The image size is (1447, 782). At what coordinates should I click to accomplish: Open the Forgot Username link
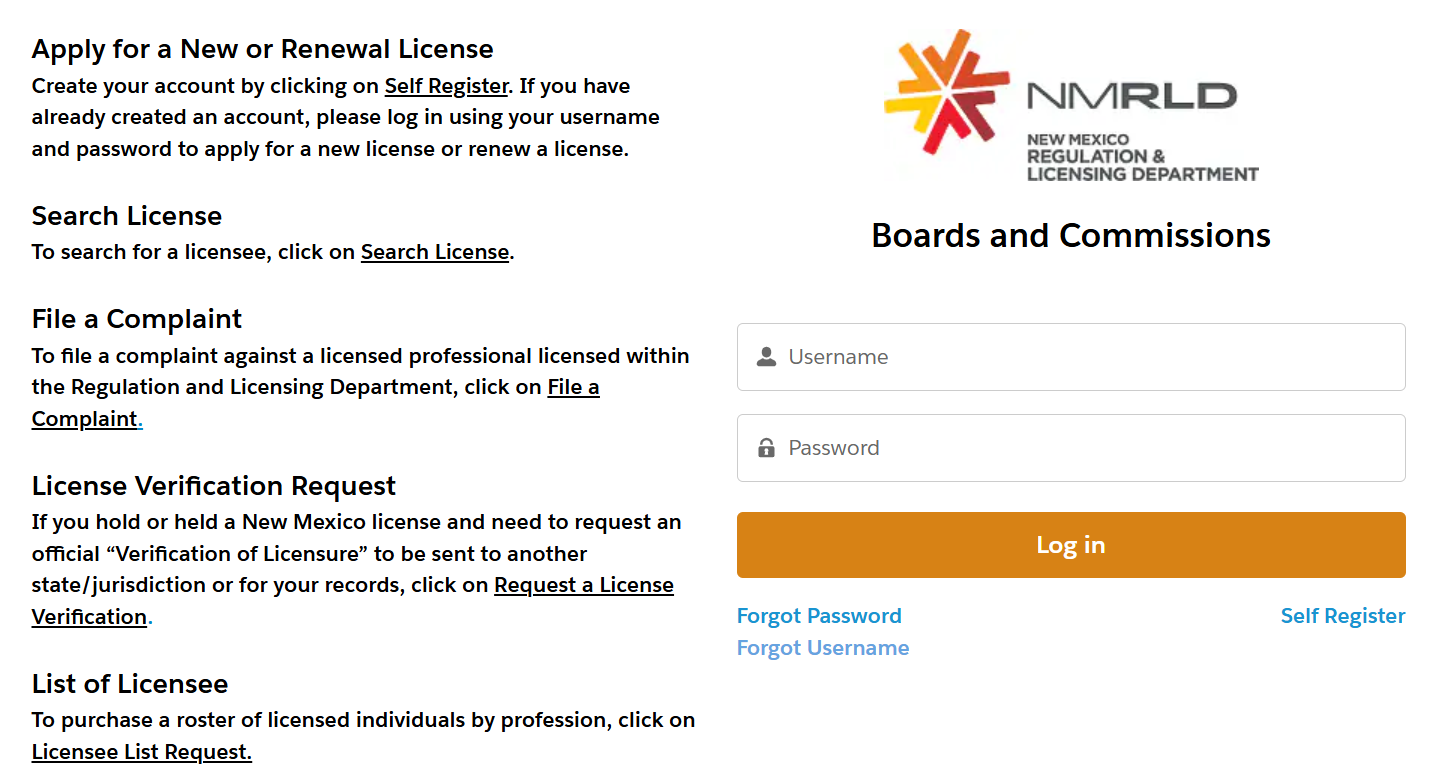tap(823, 648)
